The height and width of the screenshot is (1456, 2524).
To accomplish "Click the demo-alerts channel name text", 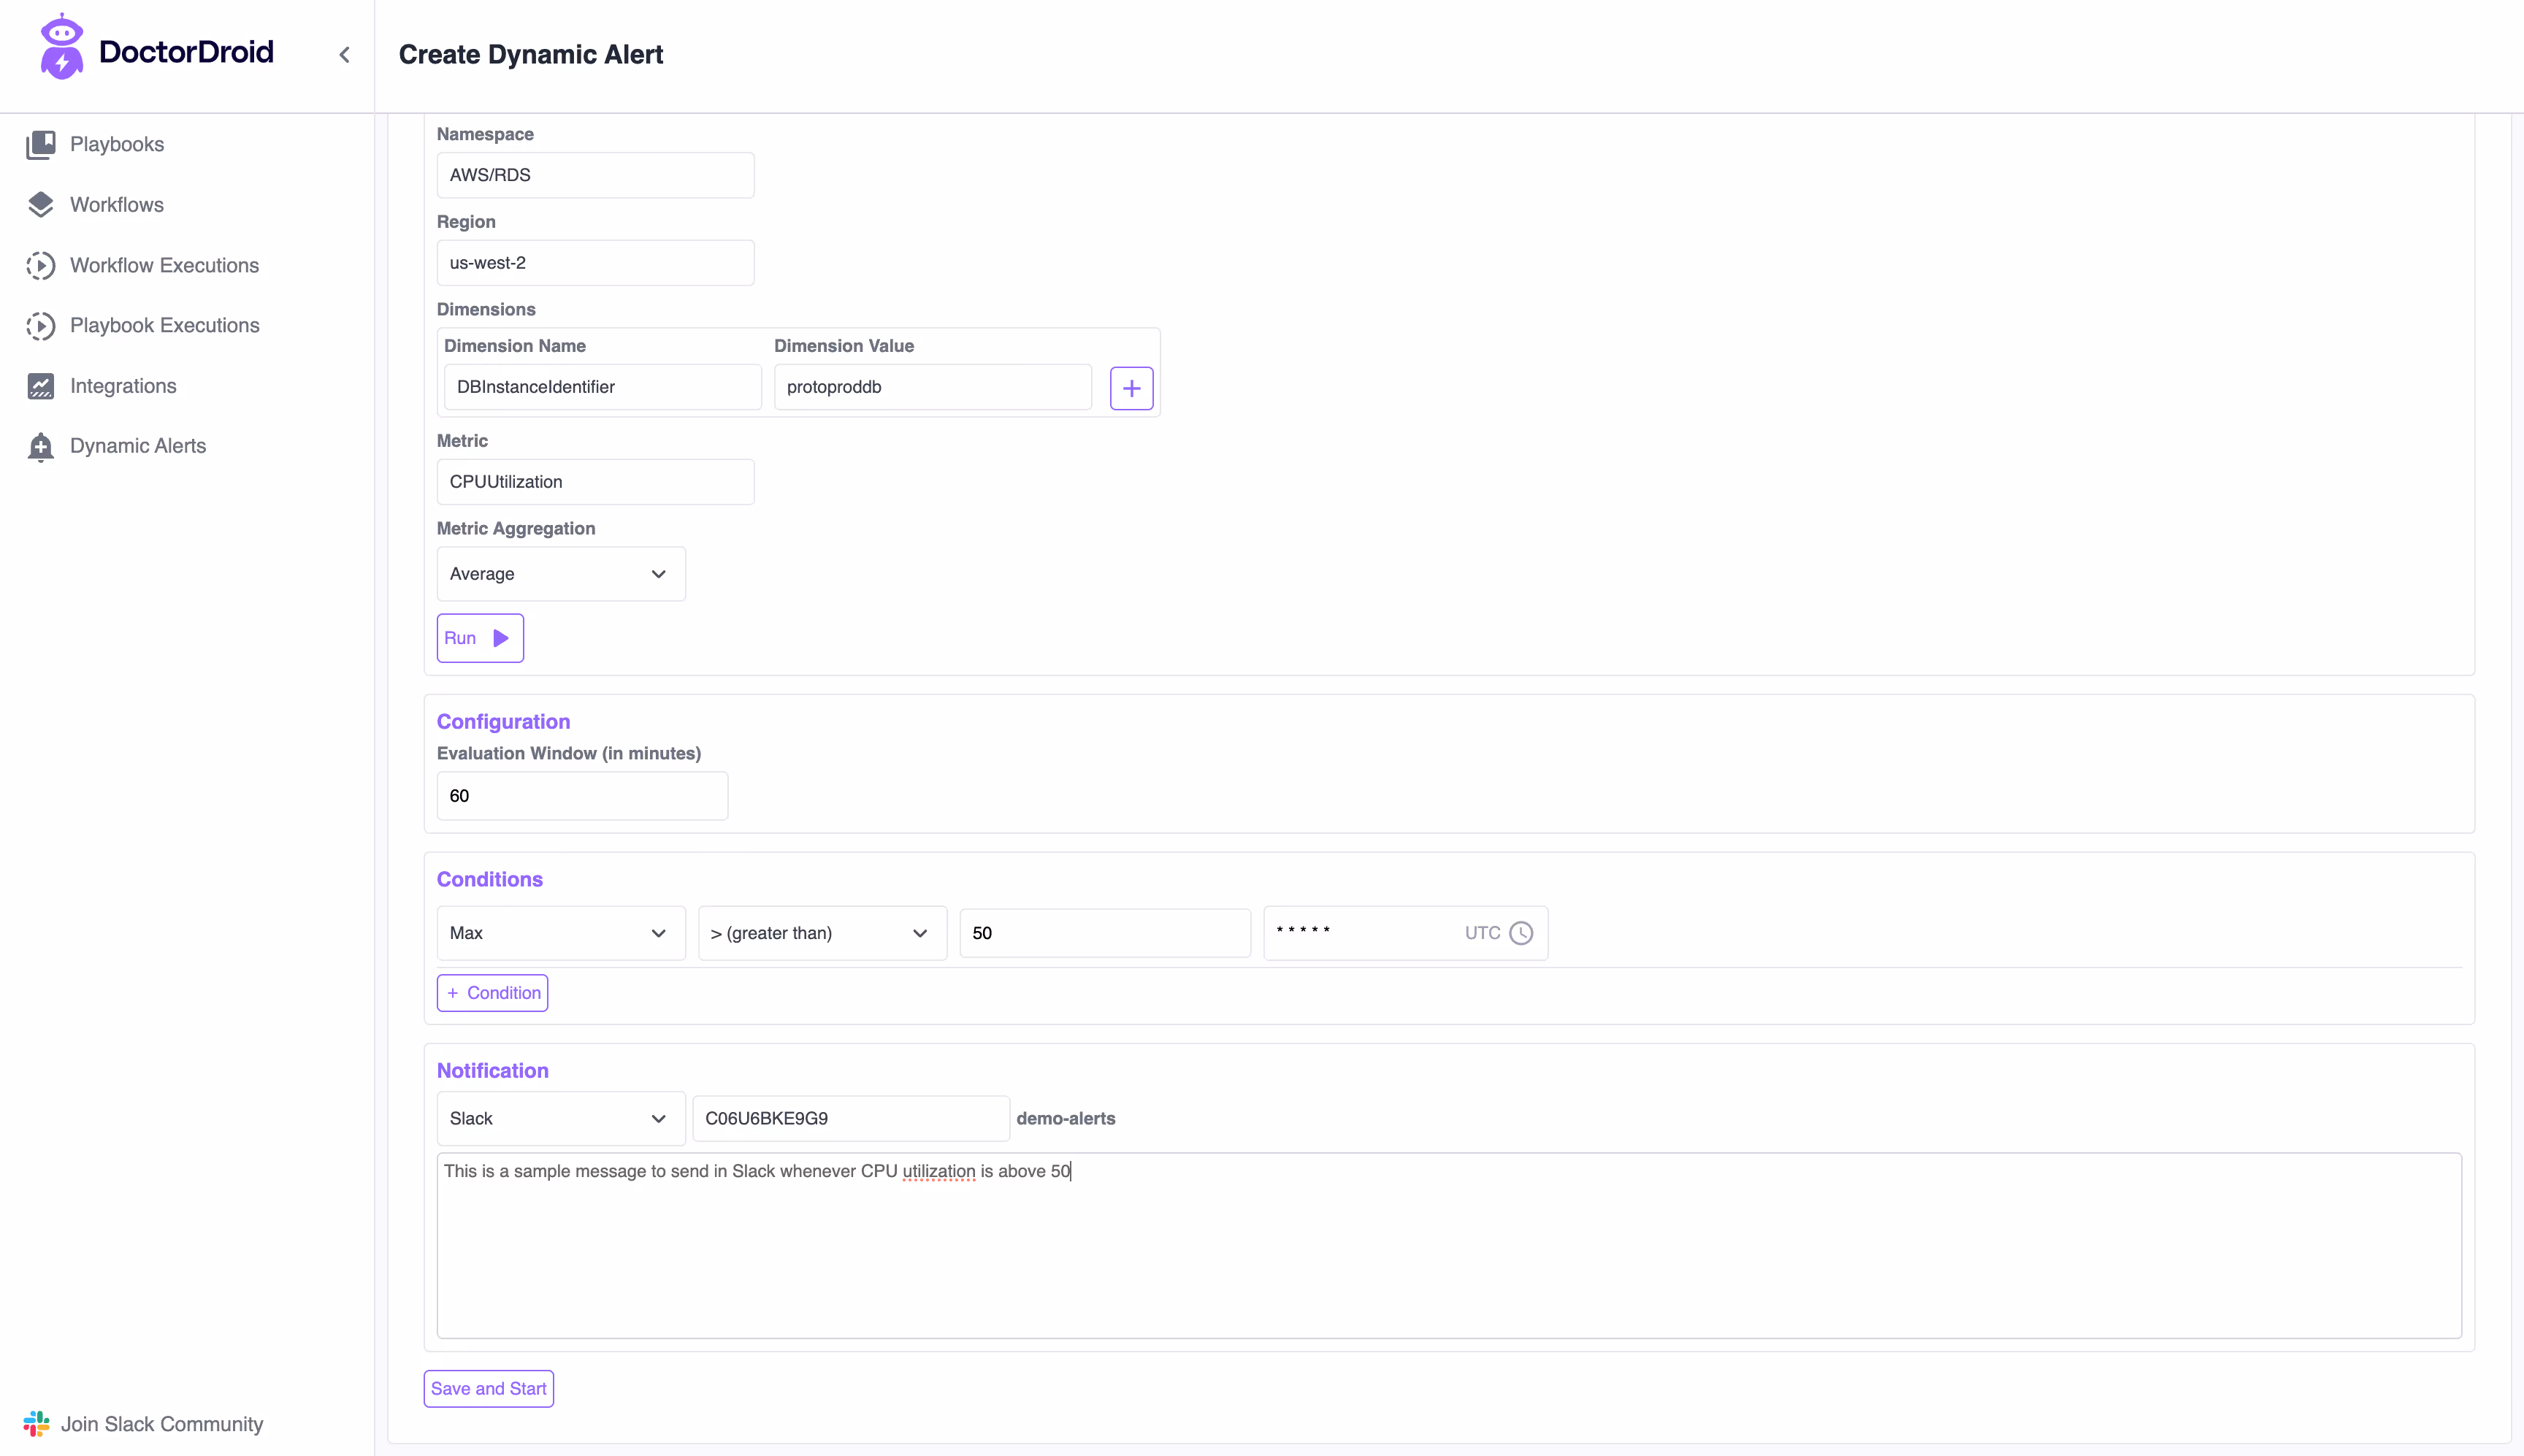I will click(1065, 1118).
